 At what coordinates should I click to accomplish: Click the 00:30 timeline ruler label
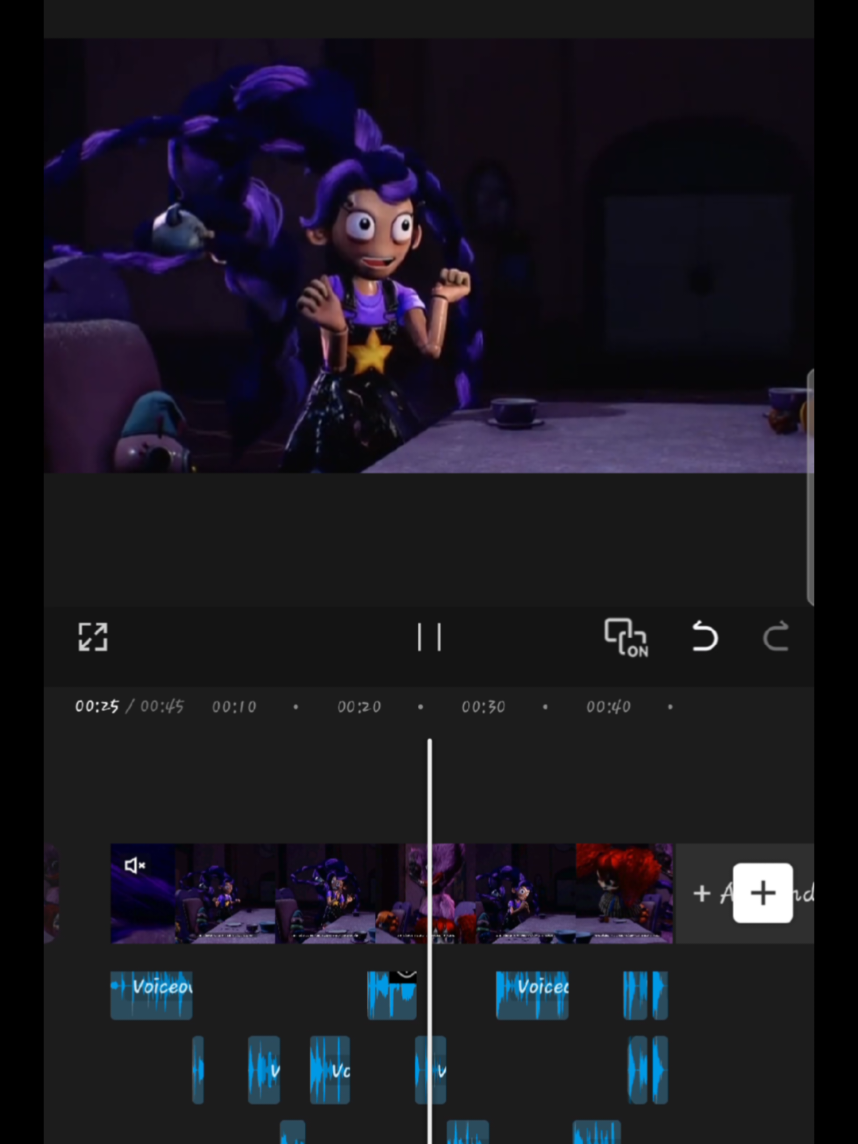coord(483,707)
